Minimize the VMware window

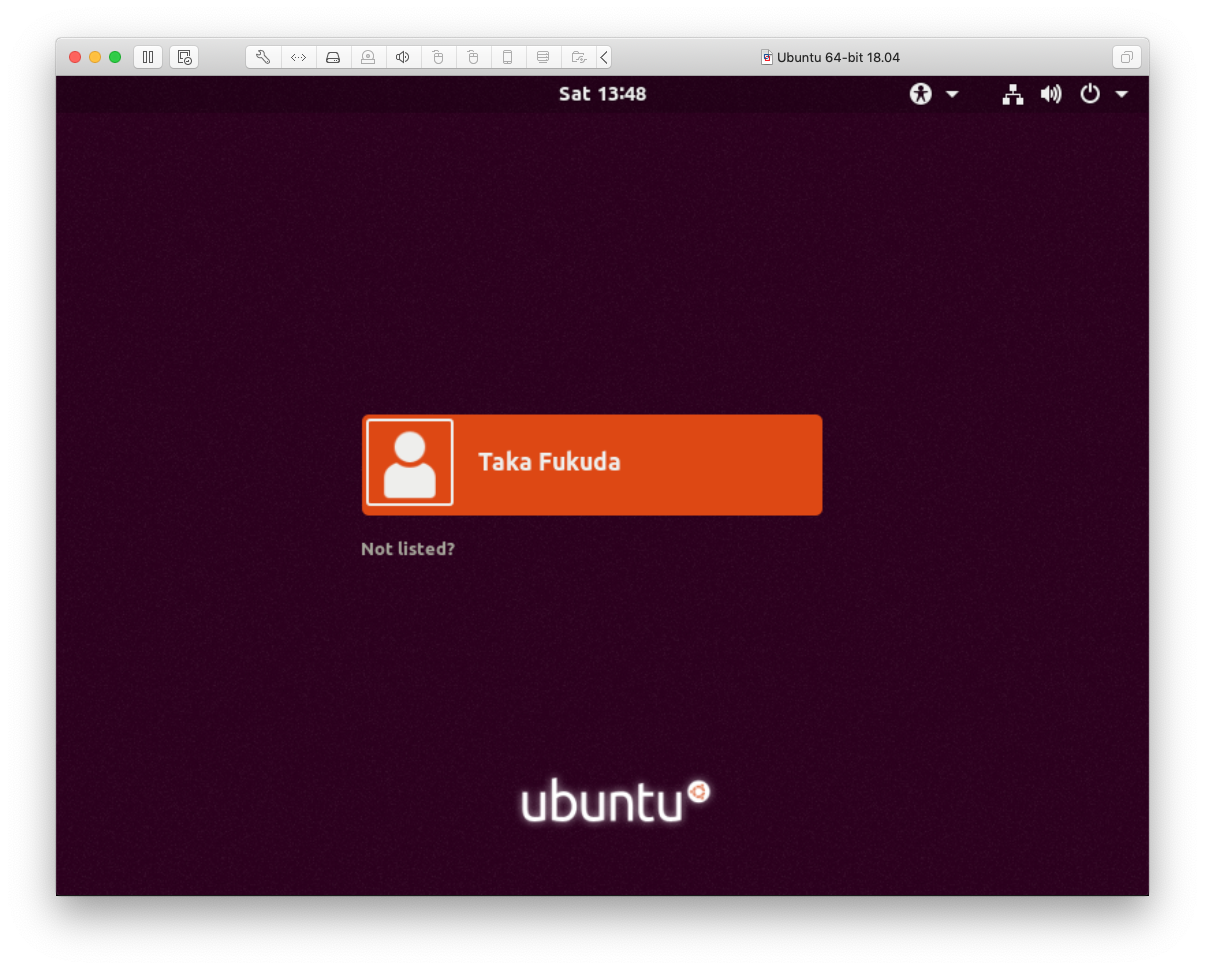pyautogui.click(x=95, y=57)
